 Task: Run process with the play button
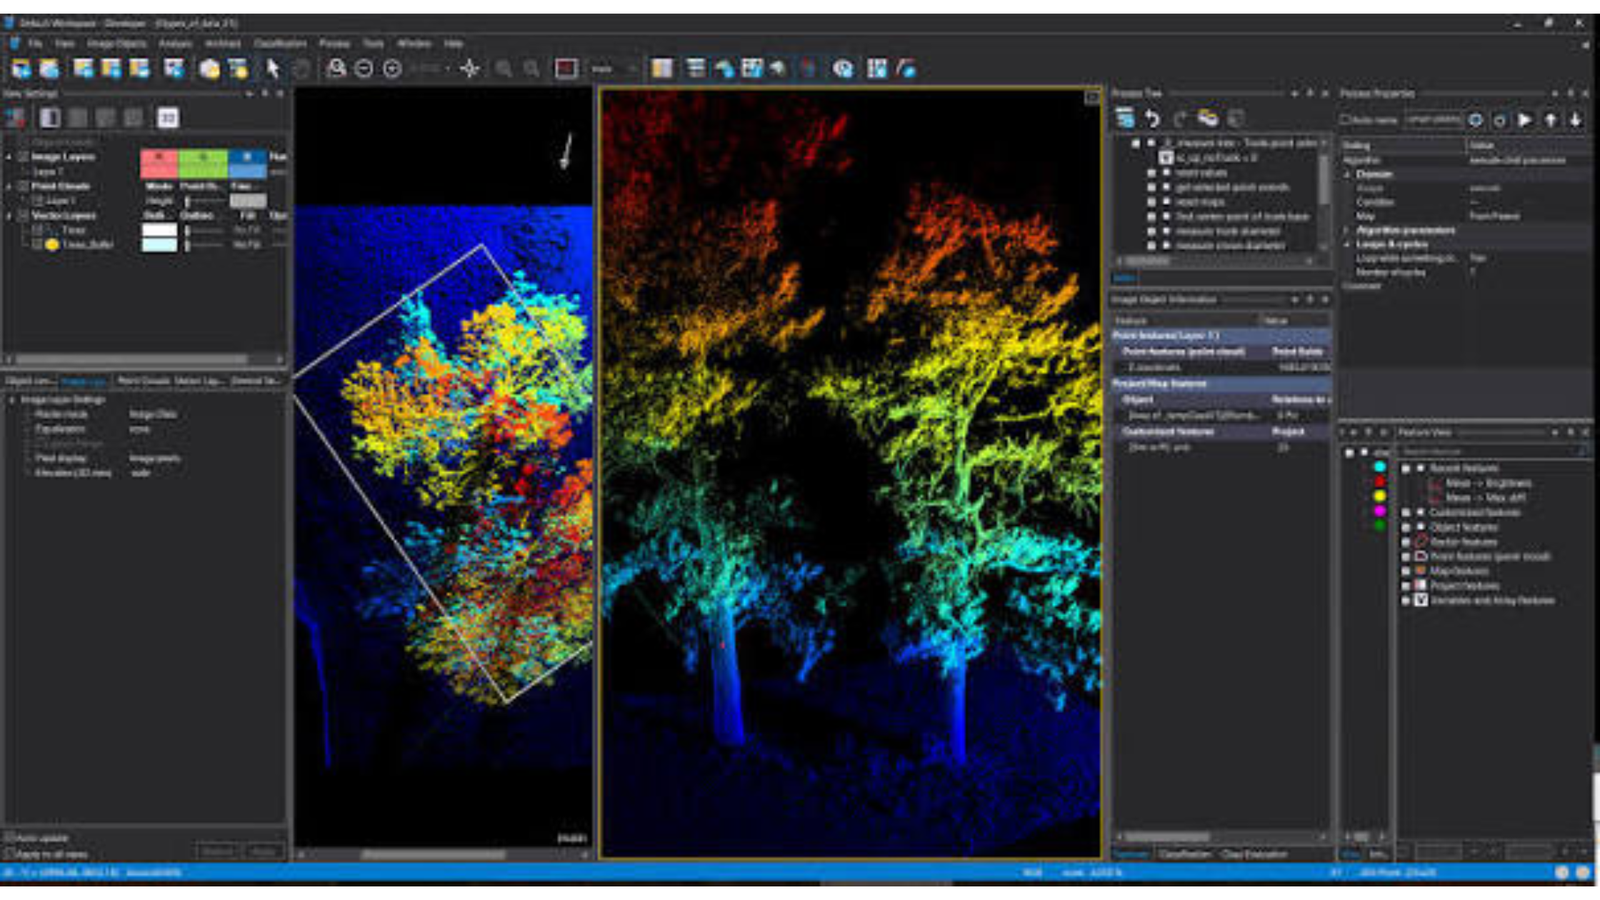point(1524,120)
